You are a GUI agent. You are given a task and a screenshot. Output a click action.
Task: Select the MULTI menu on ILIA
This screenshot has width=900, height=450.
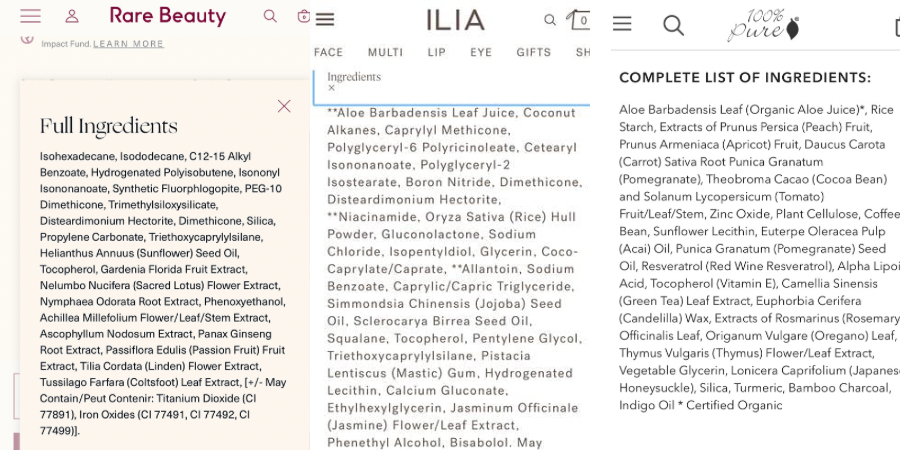386,52
